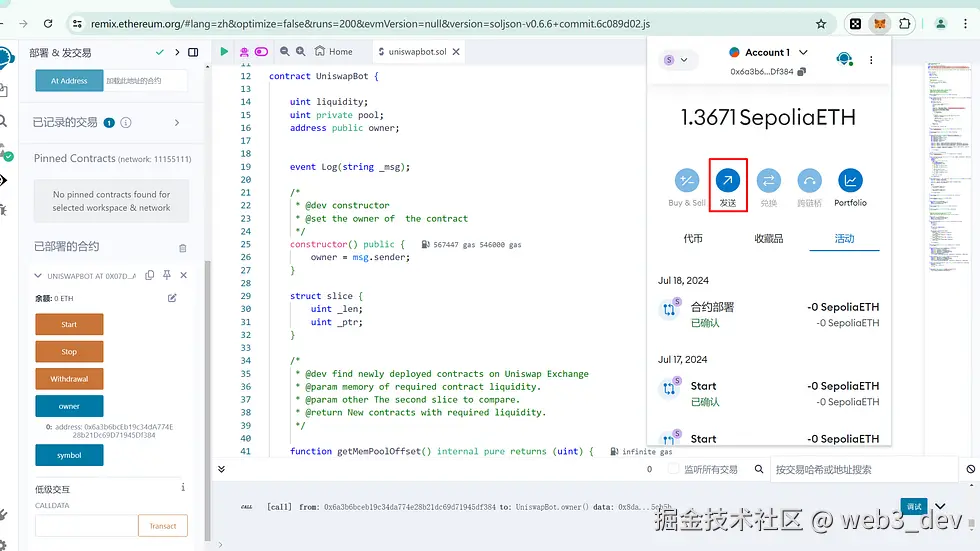Open the Jul 17 confirmed Start transaction

tap(769, 394)
